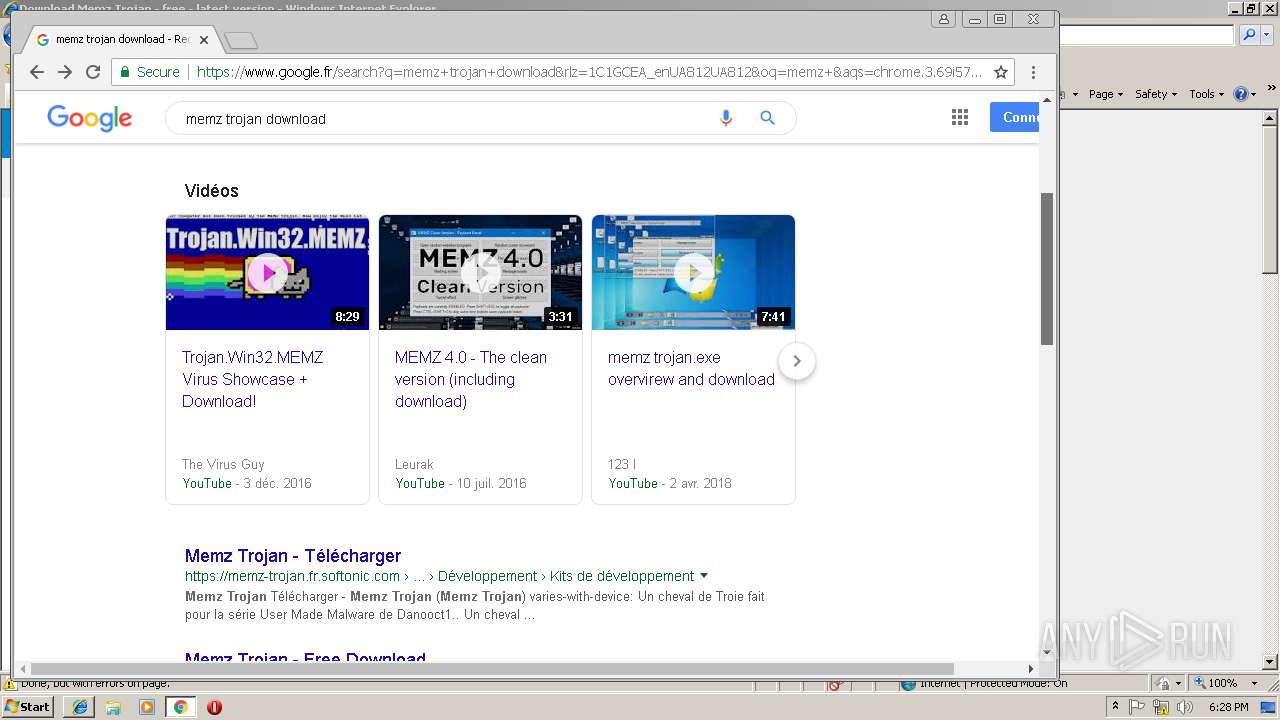Open memz trojan.exe overvirew and download link

point(691,368)
